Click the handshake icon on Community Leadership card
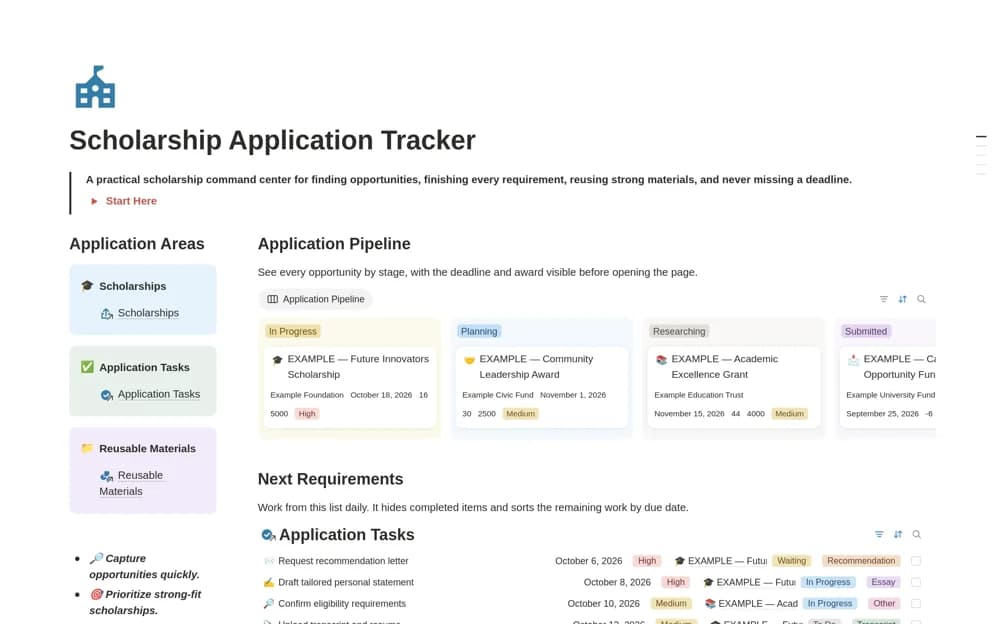The image size is (1000, 624). (x=469, y=360)
